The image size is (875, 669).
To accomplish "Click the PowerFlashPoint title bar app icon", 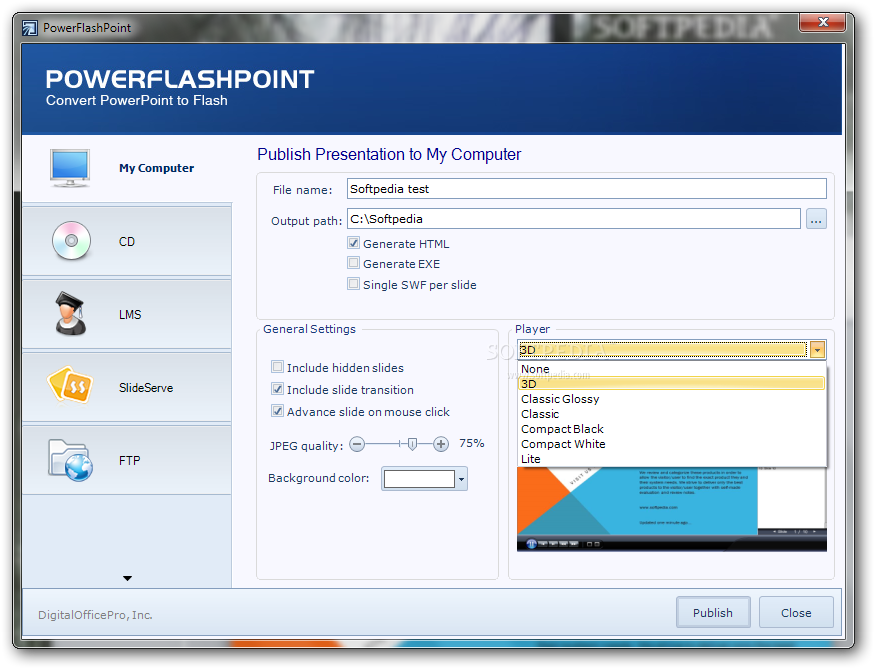I will [x=30, y=27].
